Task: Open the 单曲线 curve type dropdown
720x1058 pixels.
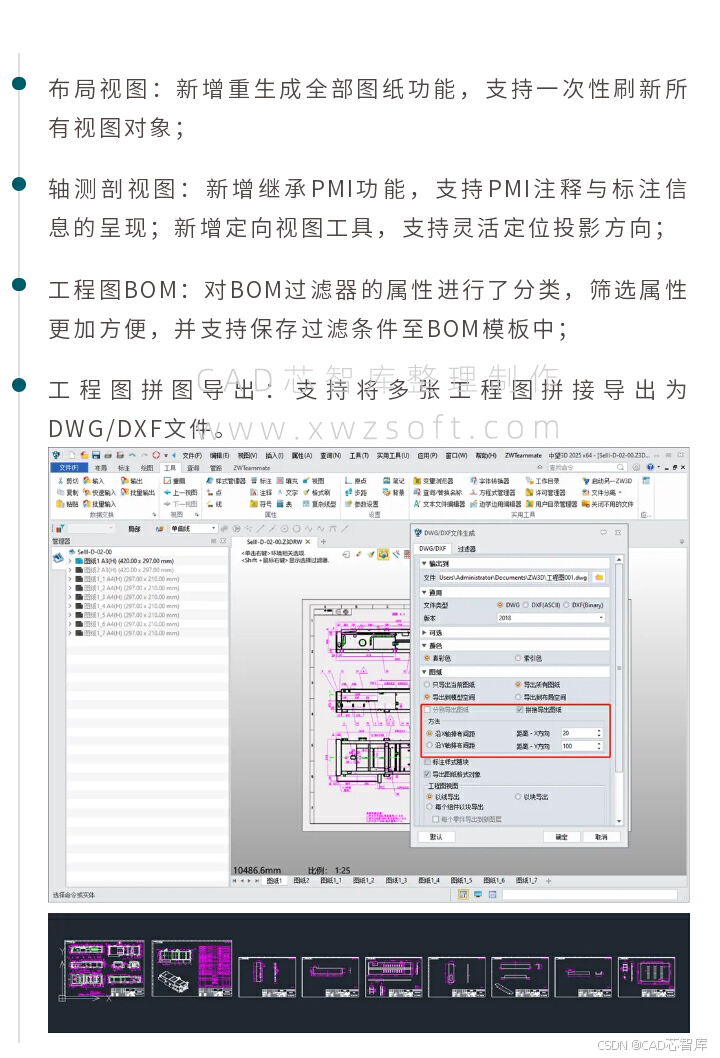Action: [193, 529]
